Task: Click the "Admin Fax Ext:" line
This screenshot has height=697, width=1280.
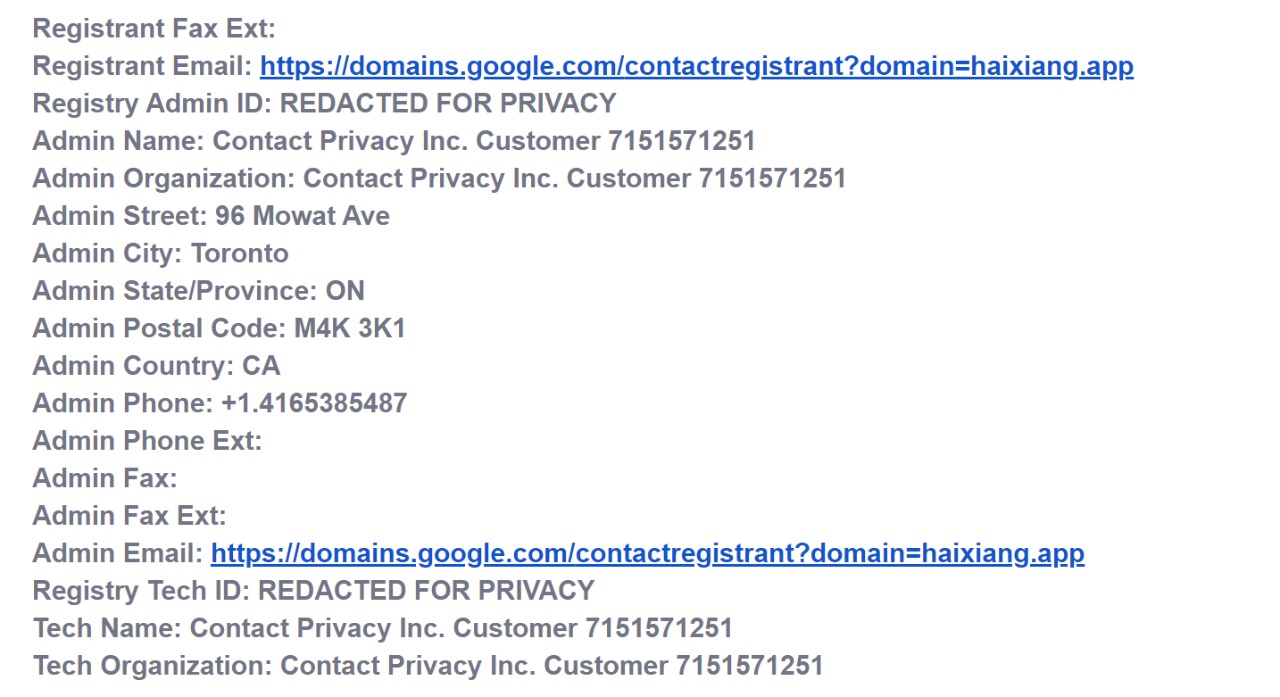Action: tap(130, 516)
